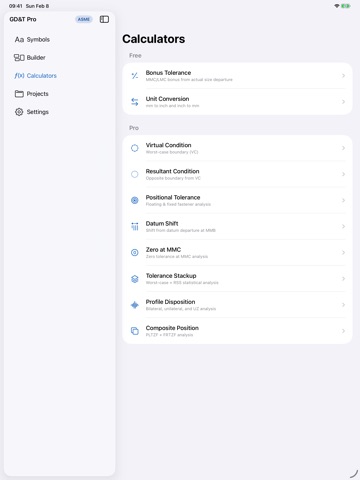Click the f(x) Calculators icon
The image size is (360, 480).
tap(19, 76)
